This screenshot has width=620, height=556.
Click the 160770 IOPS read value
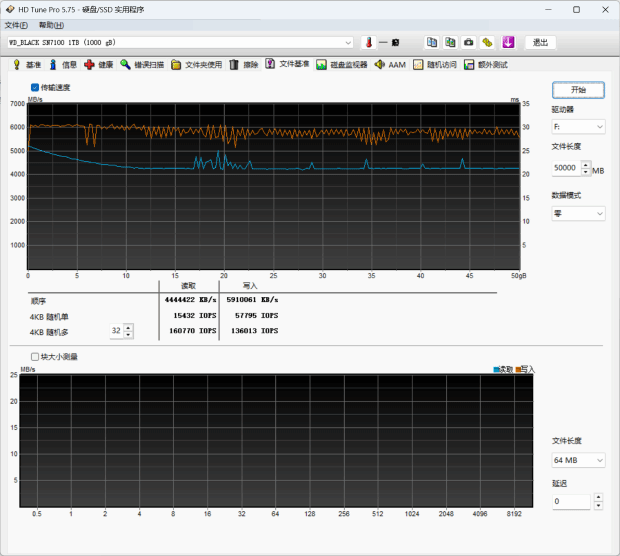tap(193, 331)
